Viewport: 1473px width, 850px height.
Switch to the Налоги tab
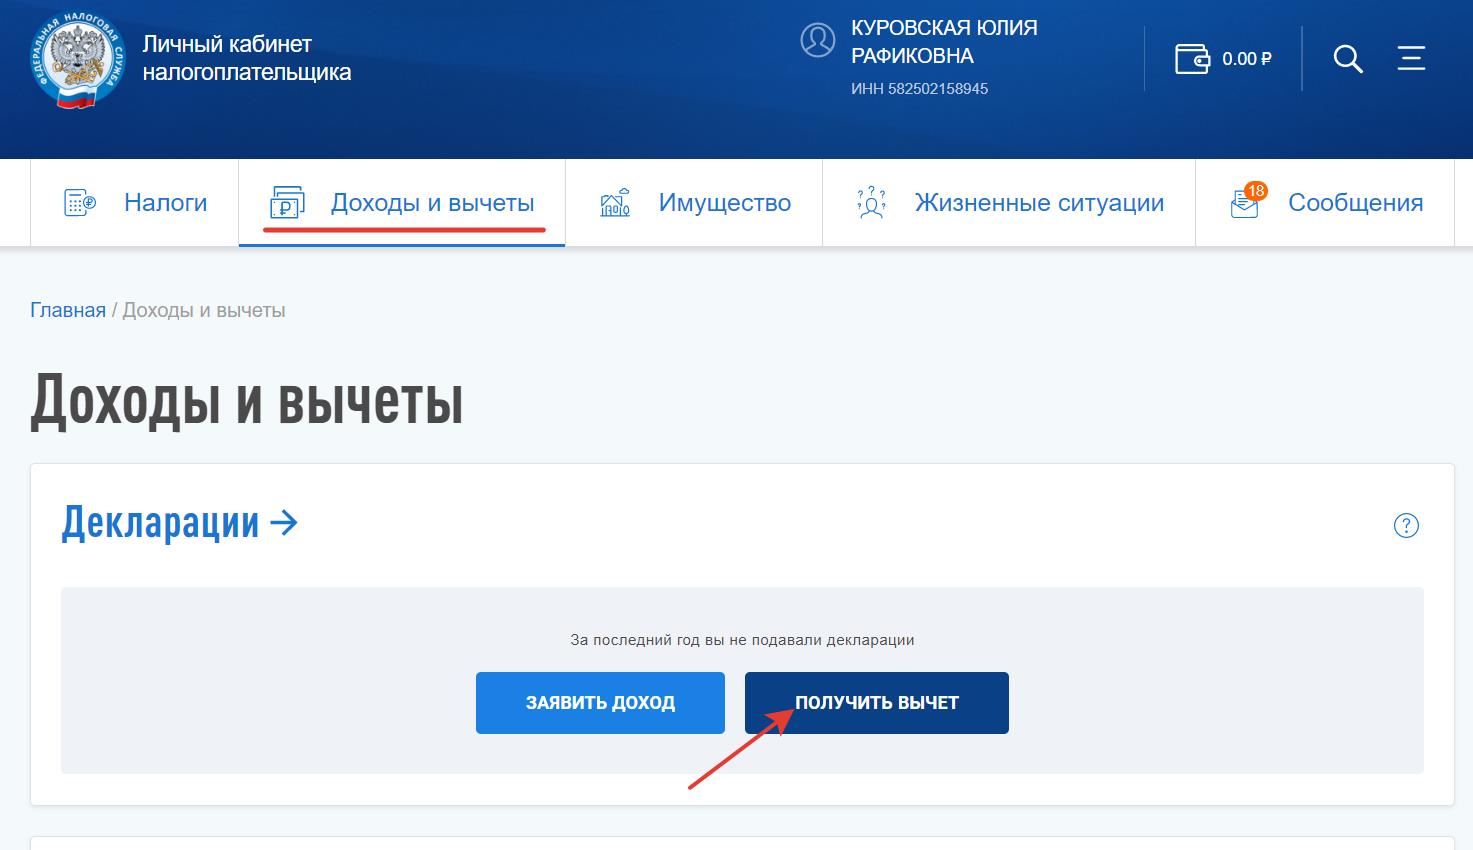165,203
